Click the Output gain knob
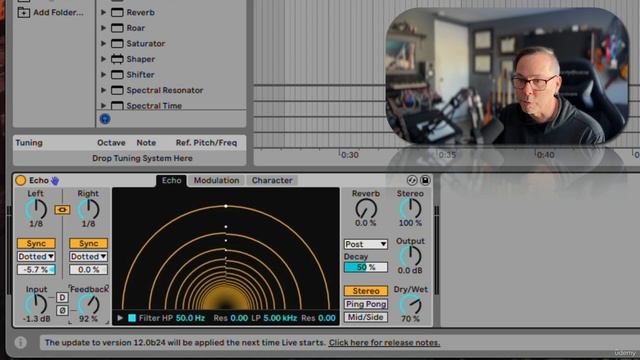The image size is (640, 360). (410, 256)
